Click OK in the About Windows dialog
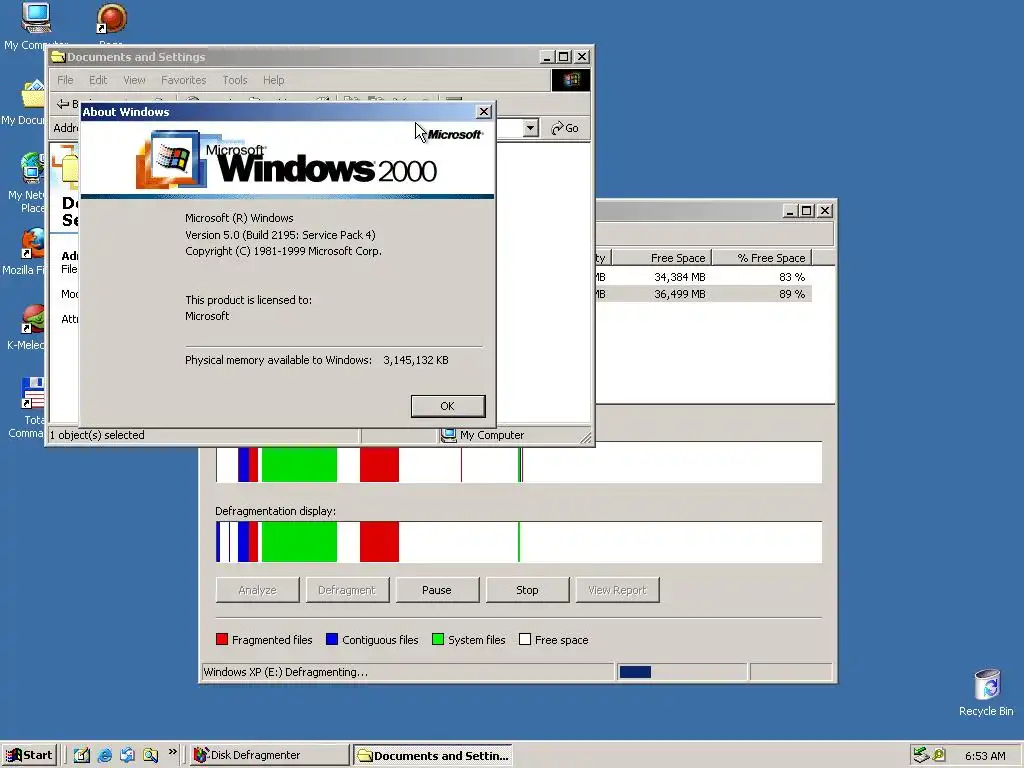Screen dimensions: 1024x768 coord(447,406)
